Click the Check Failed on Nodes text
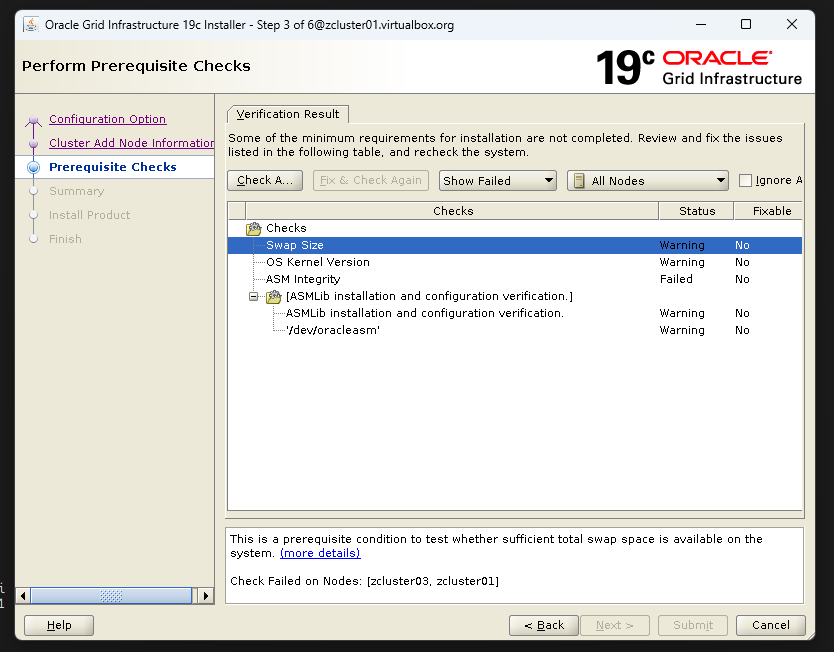Image resolution: width=834 pixels, height=652 pixels. tap(364, 581)
